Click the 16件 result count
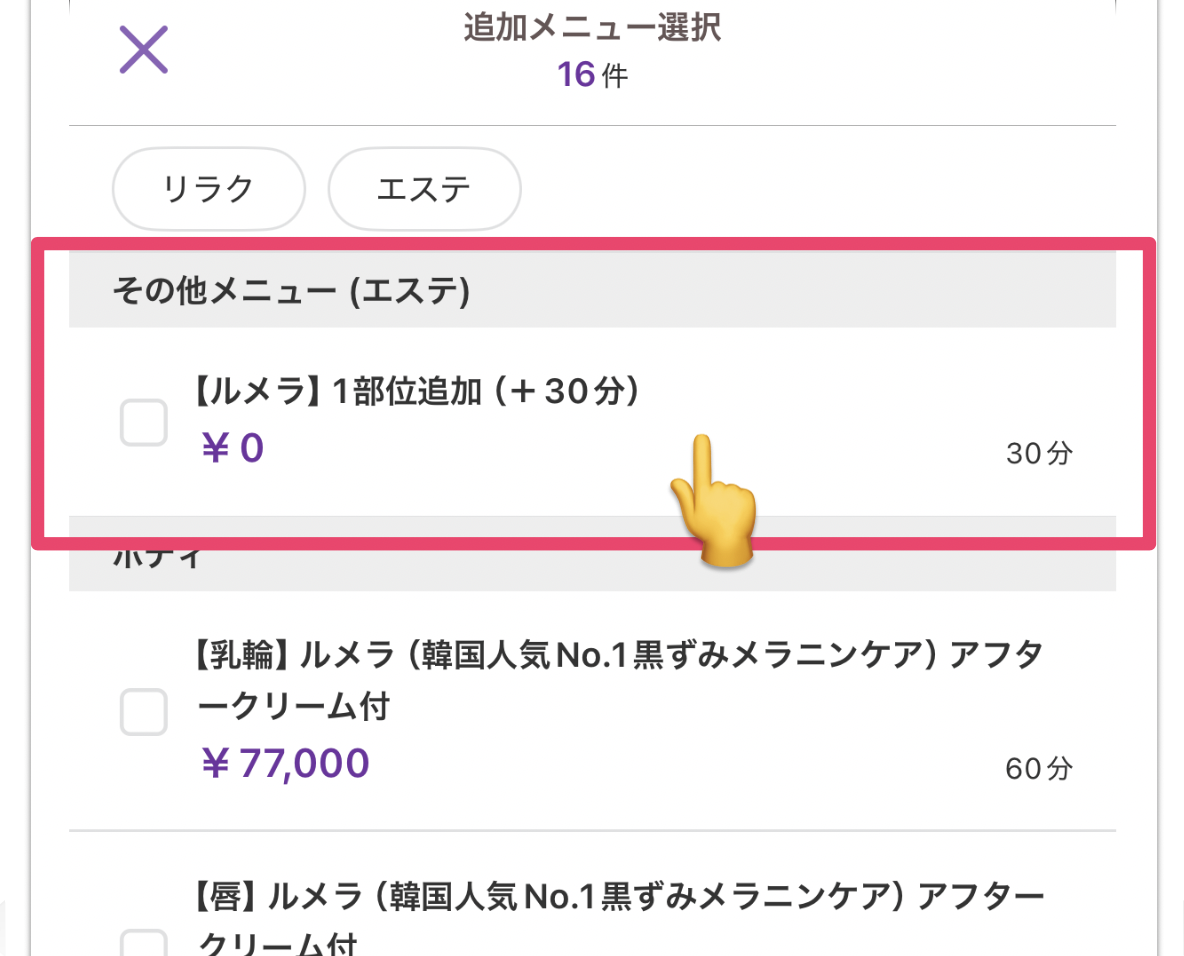This screenshot has width=1184, height=956. pos(592,74)
